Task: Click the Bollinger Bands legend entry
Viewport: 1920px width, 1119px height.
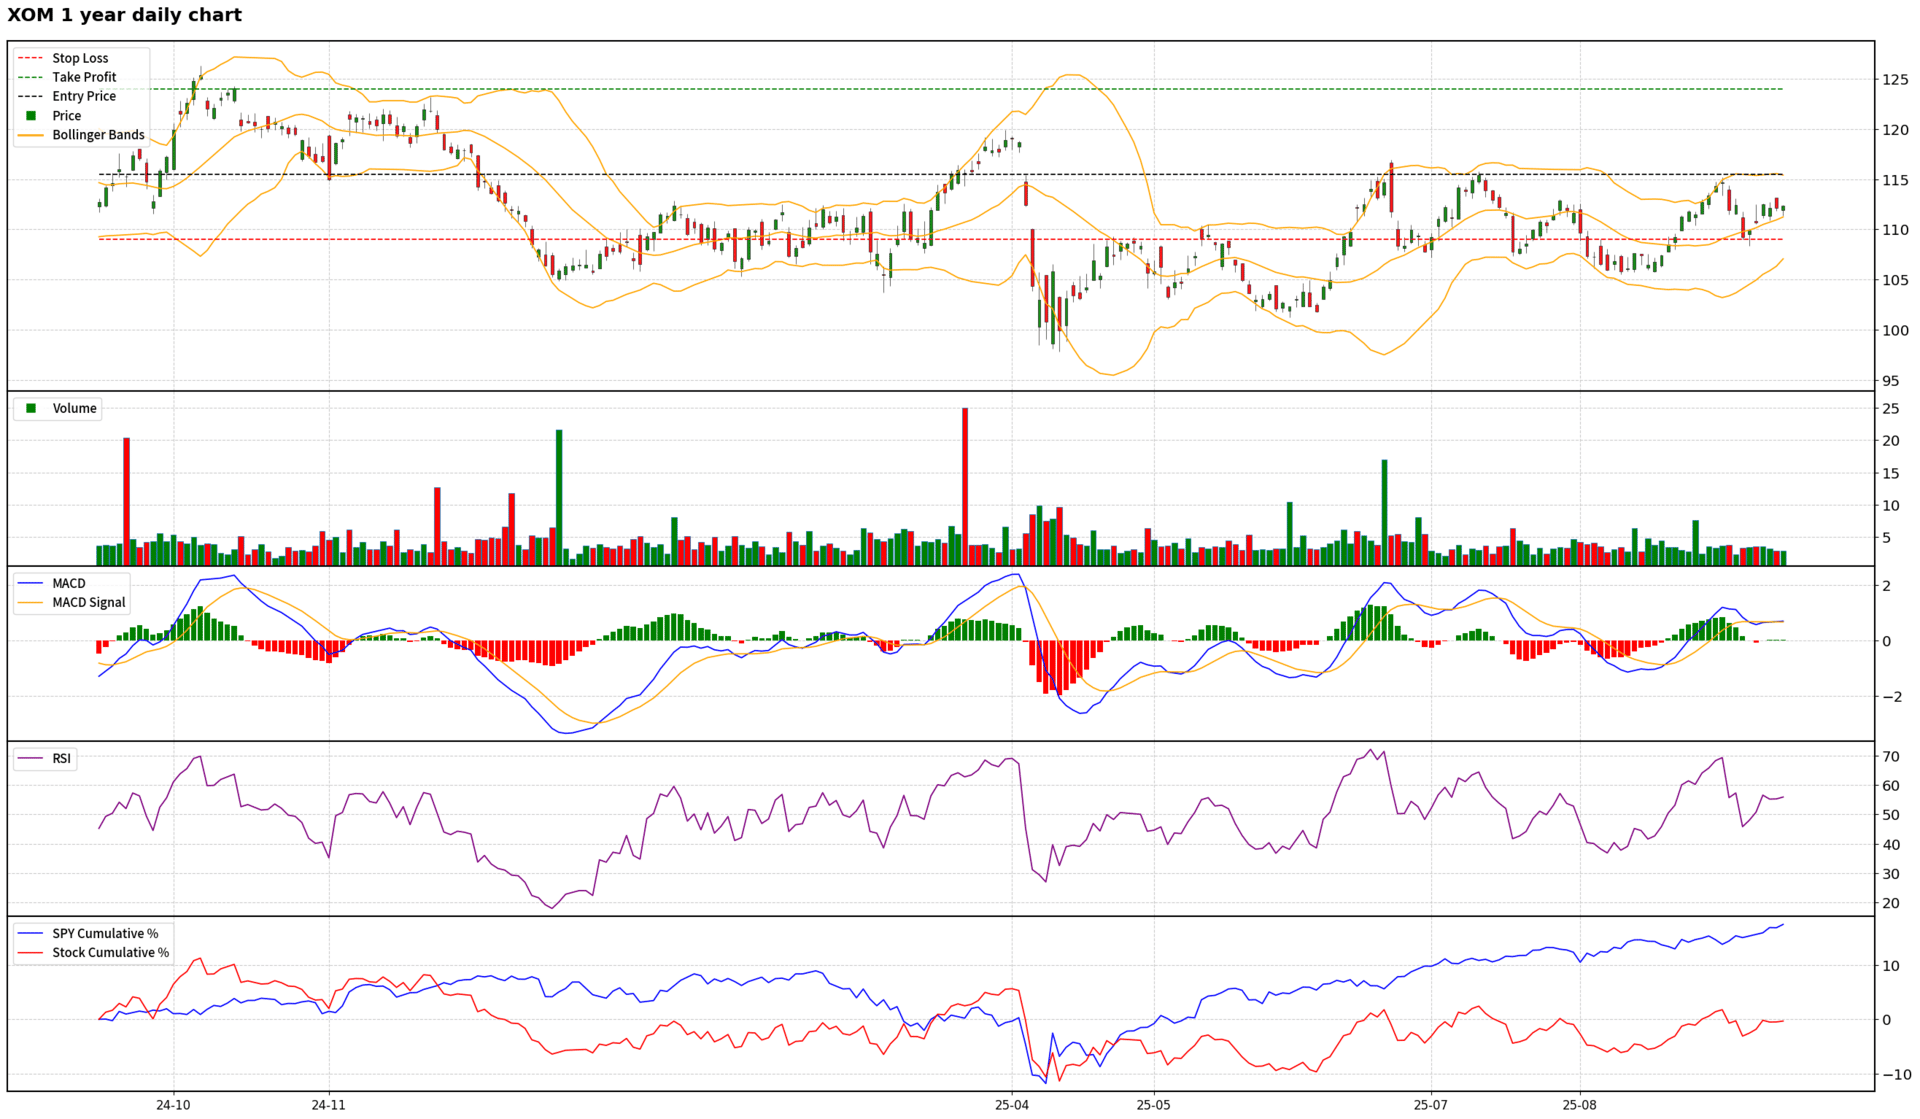Action: (98, 135)
